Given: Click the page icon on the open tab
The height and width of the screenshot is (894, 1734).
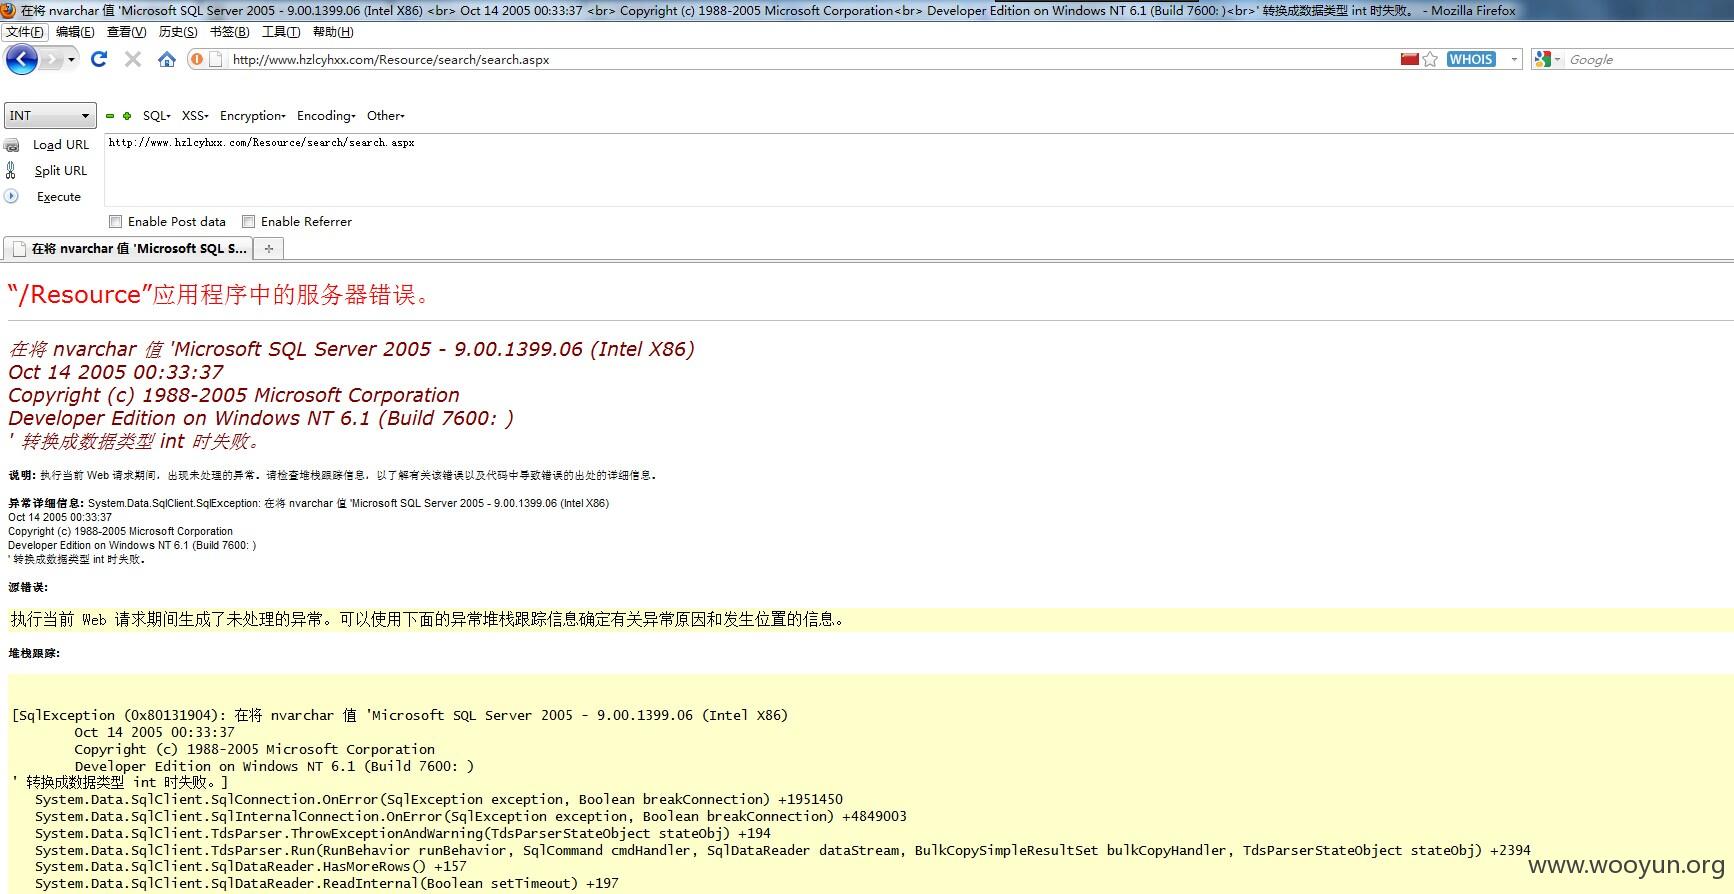Looking at the screenshot, I should (x=19, y=249).
